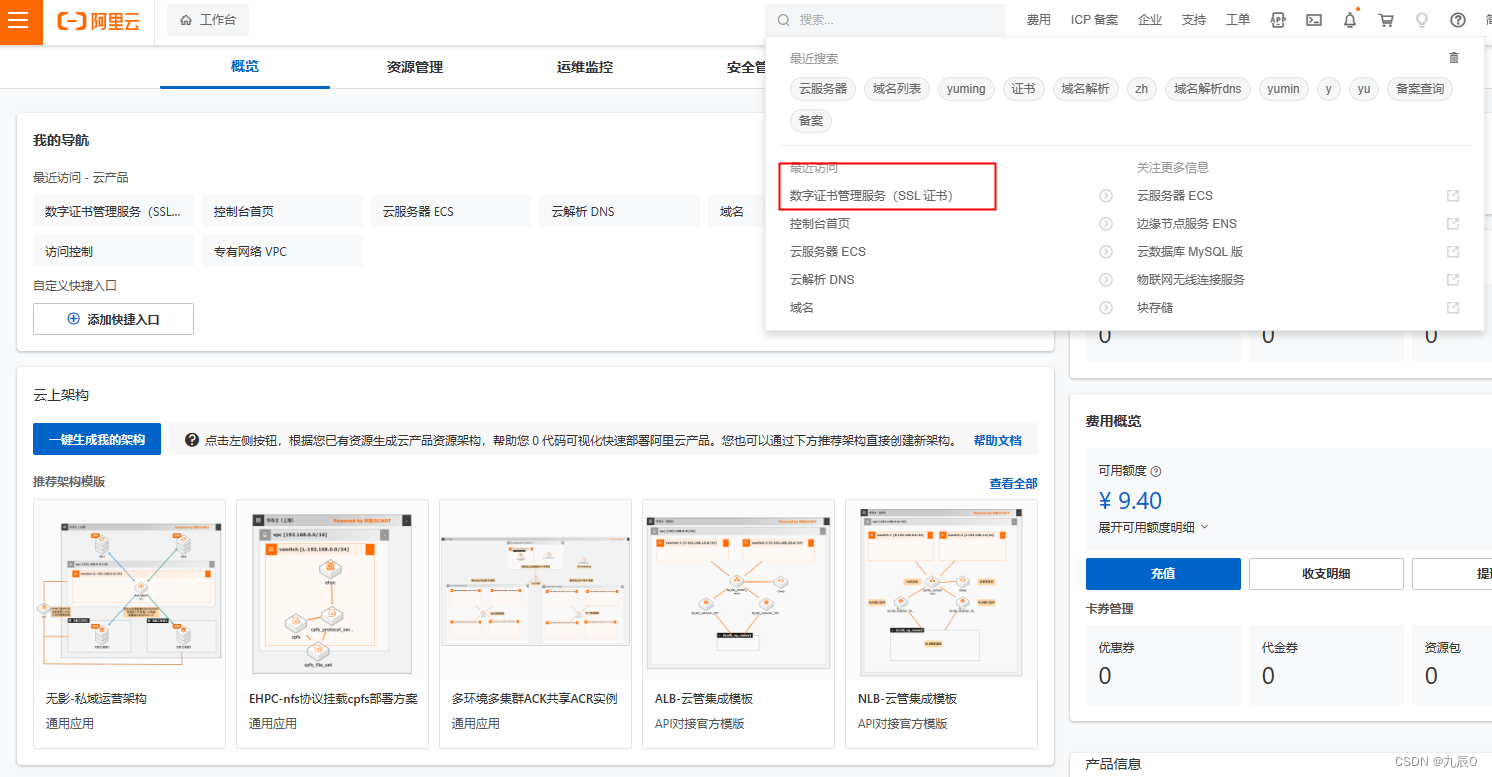Click 查看全部 architecture templates link
This screenshot has width=1492, height=777.
pyautogui.click(x=1013, y=483)
